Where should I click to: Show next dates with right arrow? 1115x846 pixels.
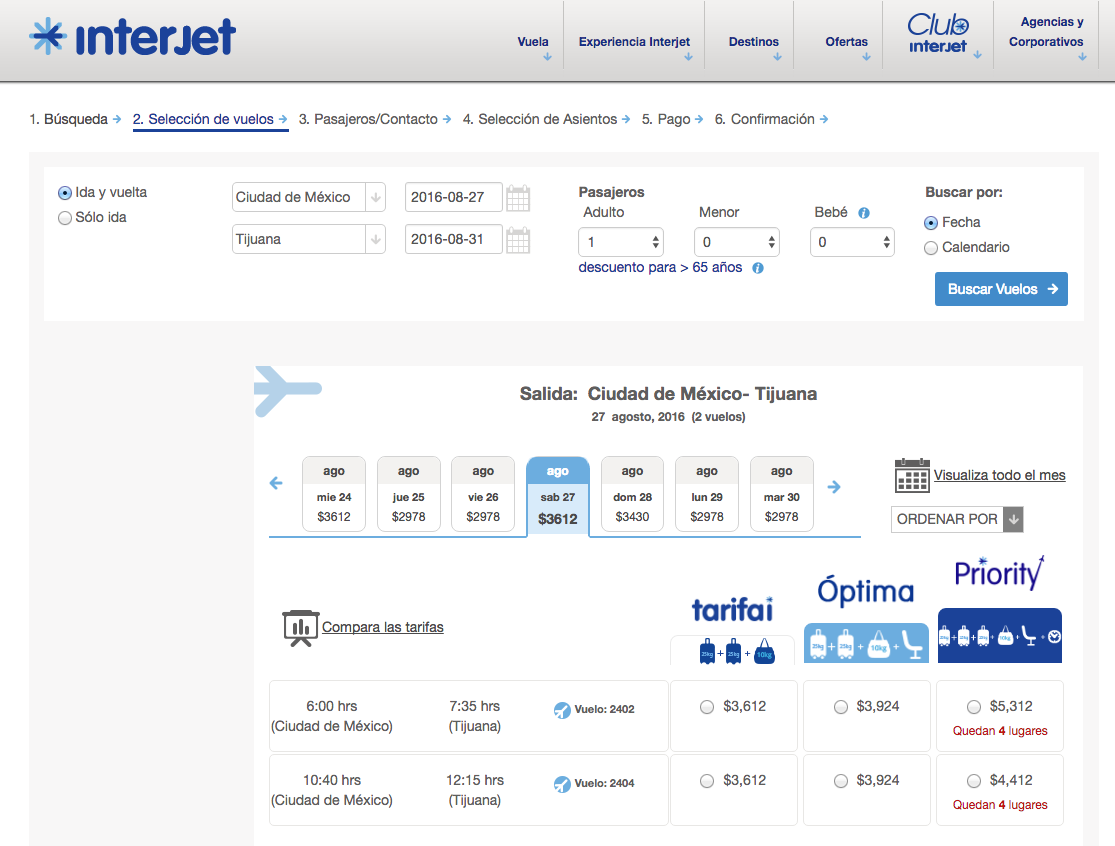click(x=834, y=487)
